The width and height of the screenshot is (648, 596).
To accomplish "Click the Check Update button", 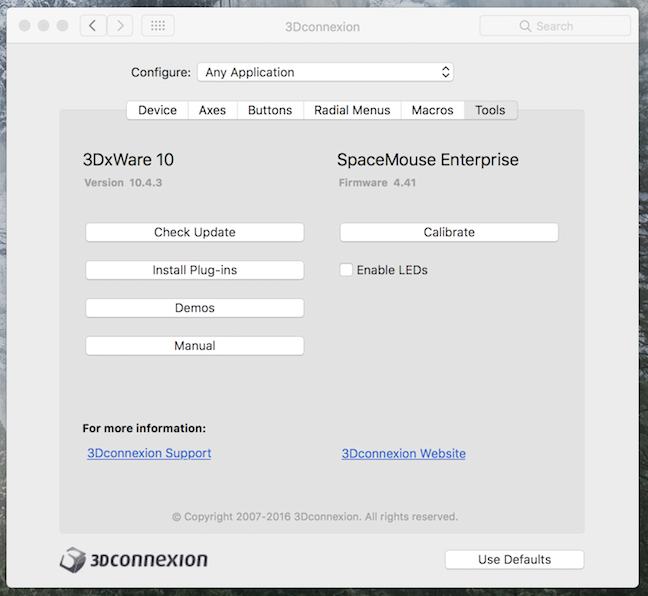I will (195, 232).
